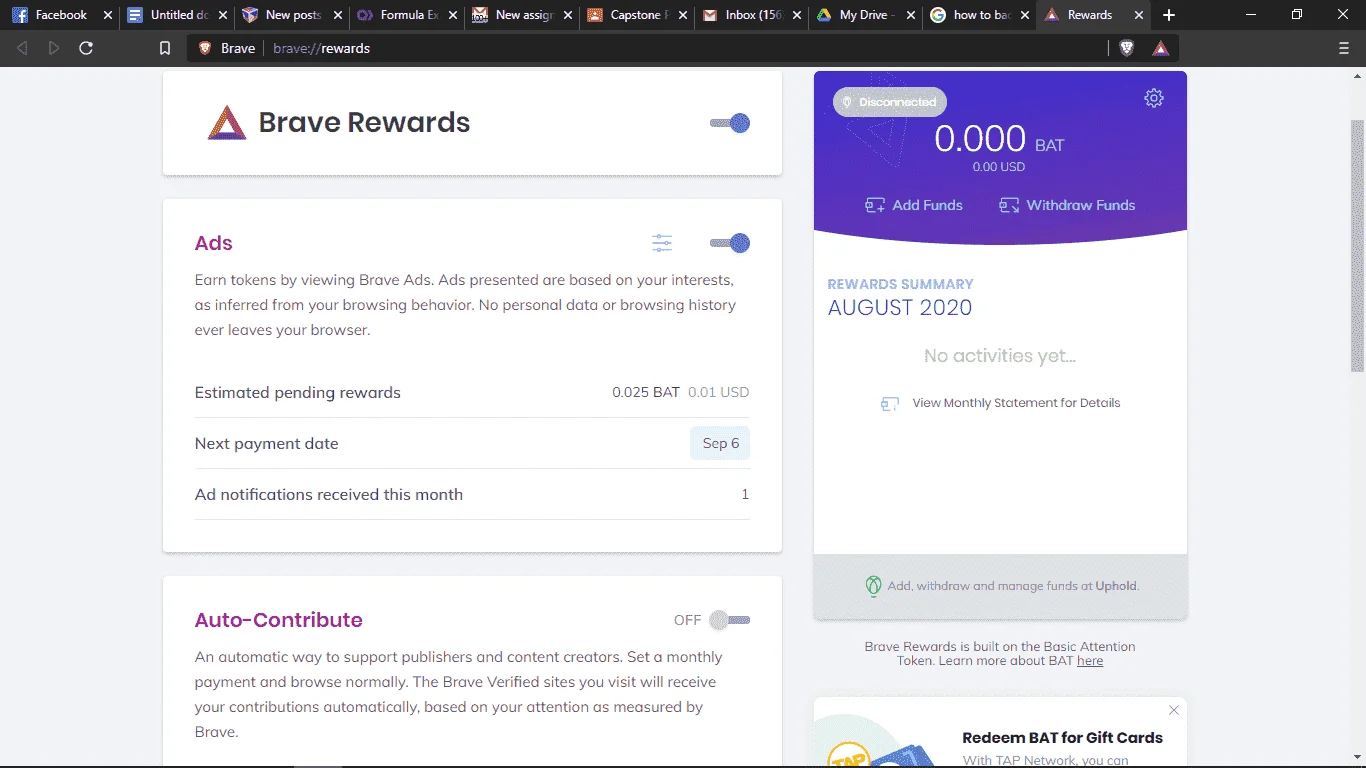Go back to previous page

23,48
